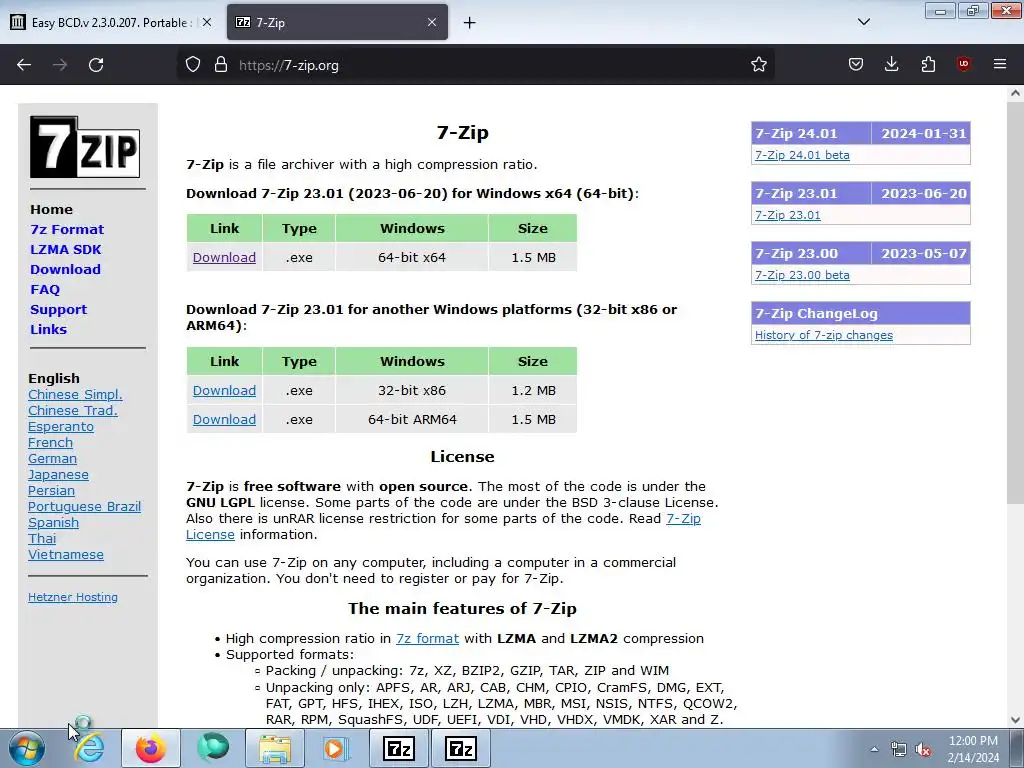Screen dimensions: 1024x768
Task: Open the 7z Format sidebar link
Action: coord(67,229)
